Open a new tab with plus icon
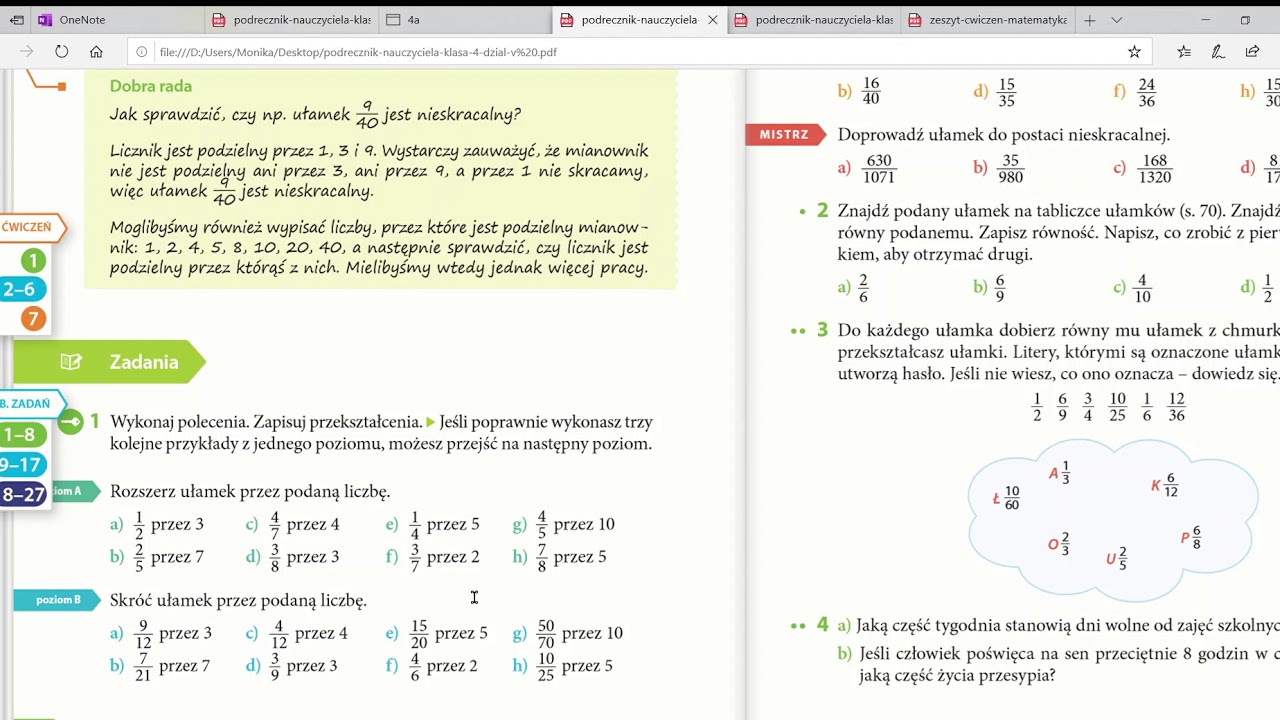 (1090, 20)
